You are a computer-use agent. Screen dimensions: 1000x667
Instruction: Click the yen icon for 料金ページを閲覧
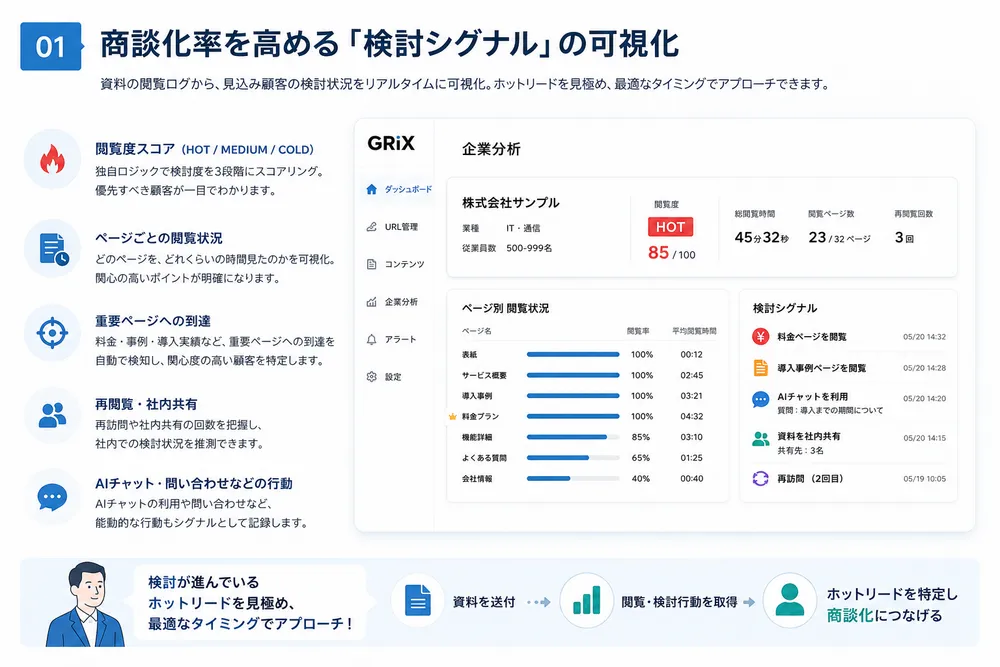pos(760,337)
